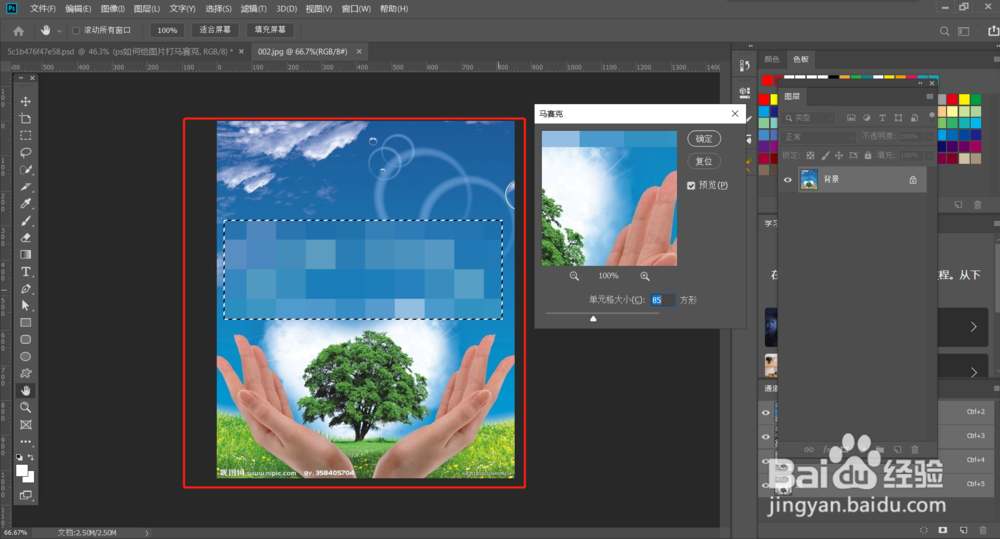Select the Eraser tool
1000x539 pixels.
click(x=26, y=237)
